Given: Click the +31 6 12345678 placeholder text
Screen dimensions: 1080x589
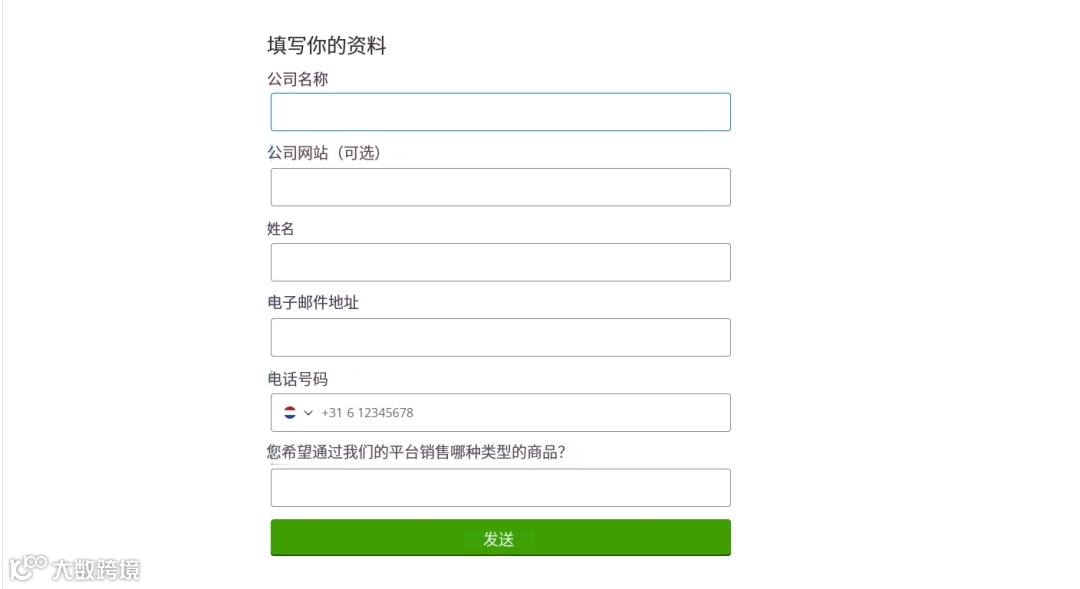Looking at the screenshot, I should (367, 413).
